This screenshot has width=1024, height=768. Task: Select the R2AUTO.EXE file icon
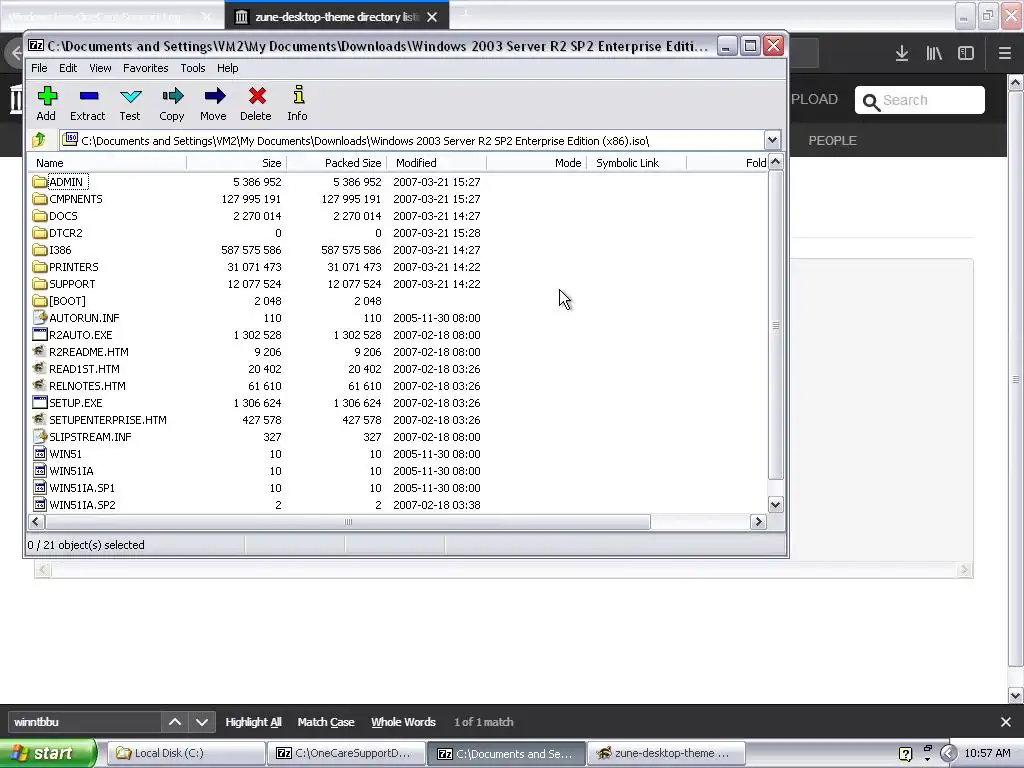[40, 334]
